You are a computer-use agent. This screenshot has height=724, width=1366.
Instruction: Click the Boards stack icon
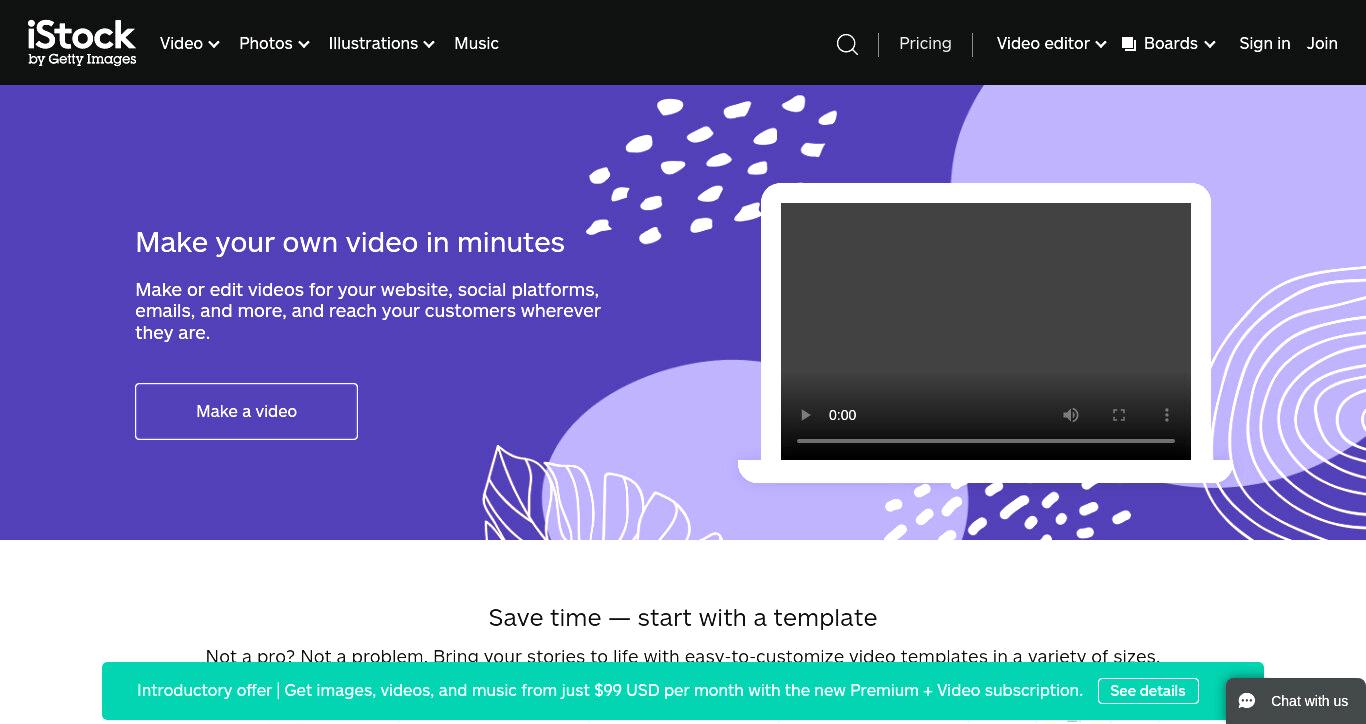click(x=1129, y=44)
